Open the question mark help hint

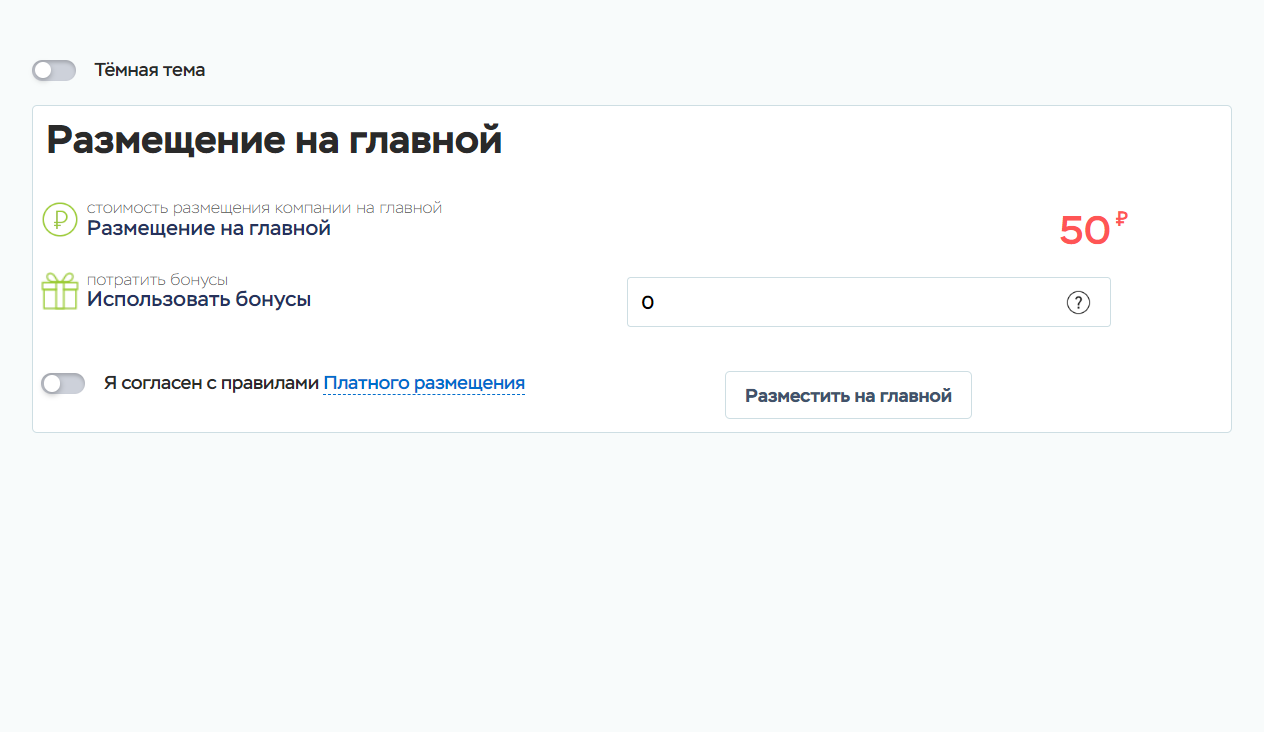pos(1078,302)
